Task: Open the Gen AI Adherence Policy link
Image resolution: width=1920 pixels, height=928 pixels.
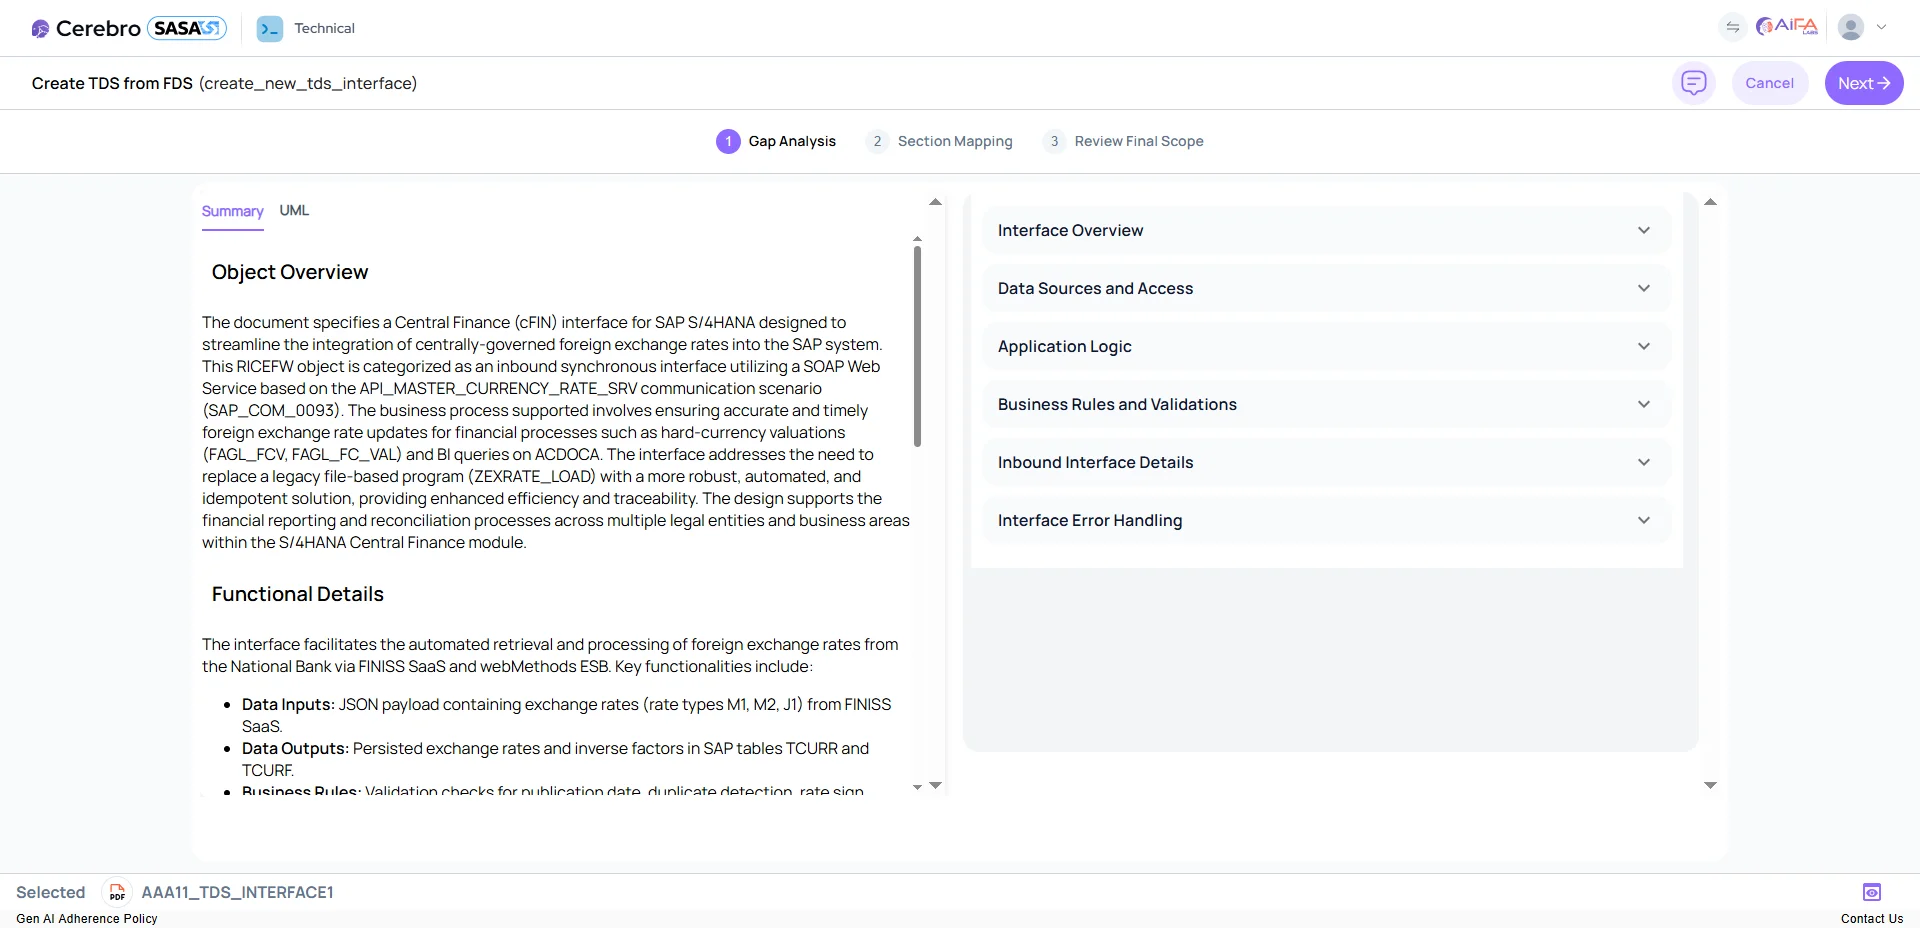Action: pos(86,918)
